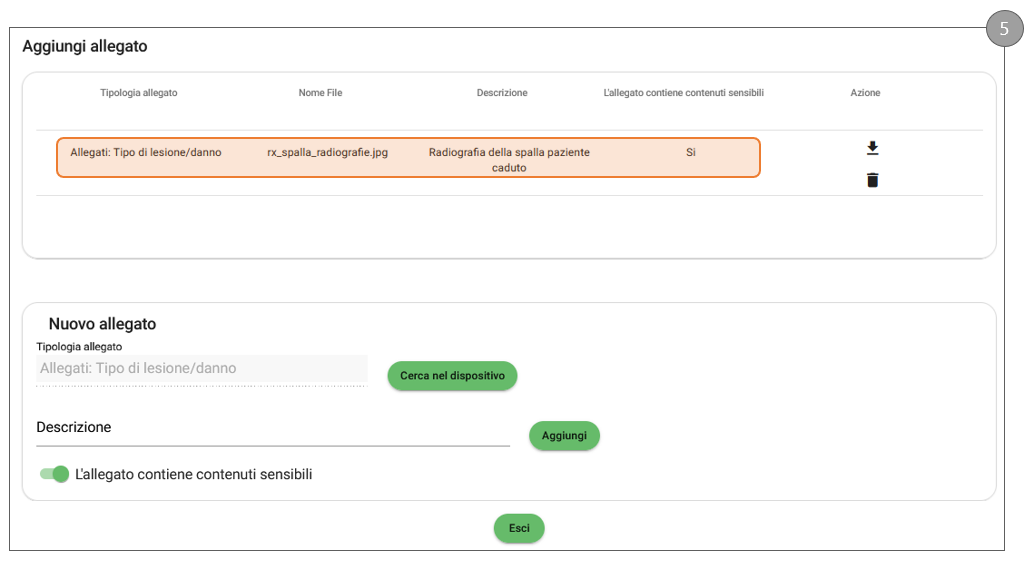Click the Tipologia allegato column header
Image resolution: width=1030 pixels, height=561 pixels.
click(x=139, y=93)
